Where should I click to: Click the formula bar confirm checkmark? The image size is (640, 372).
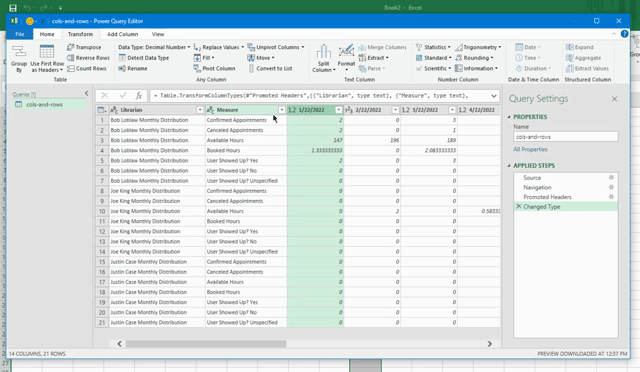coord(122,96)
